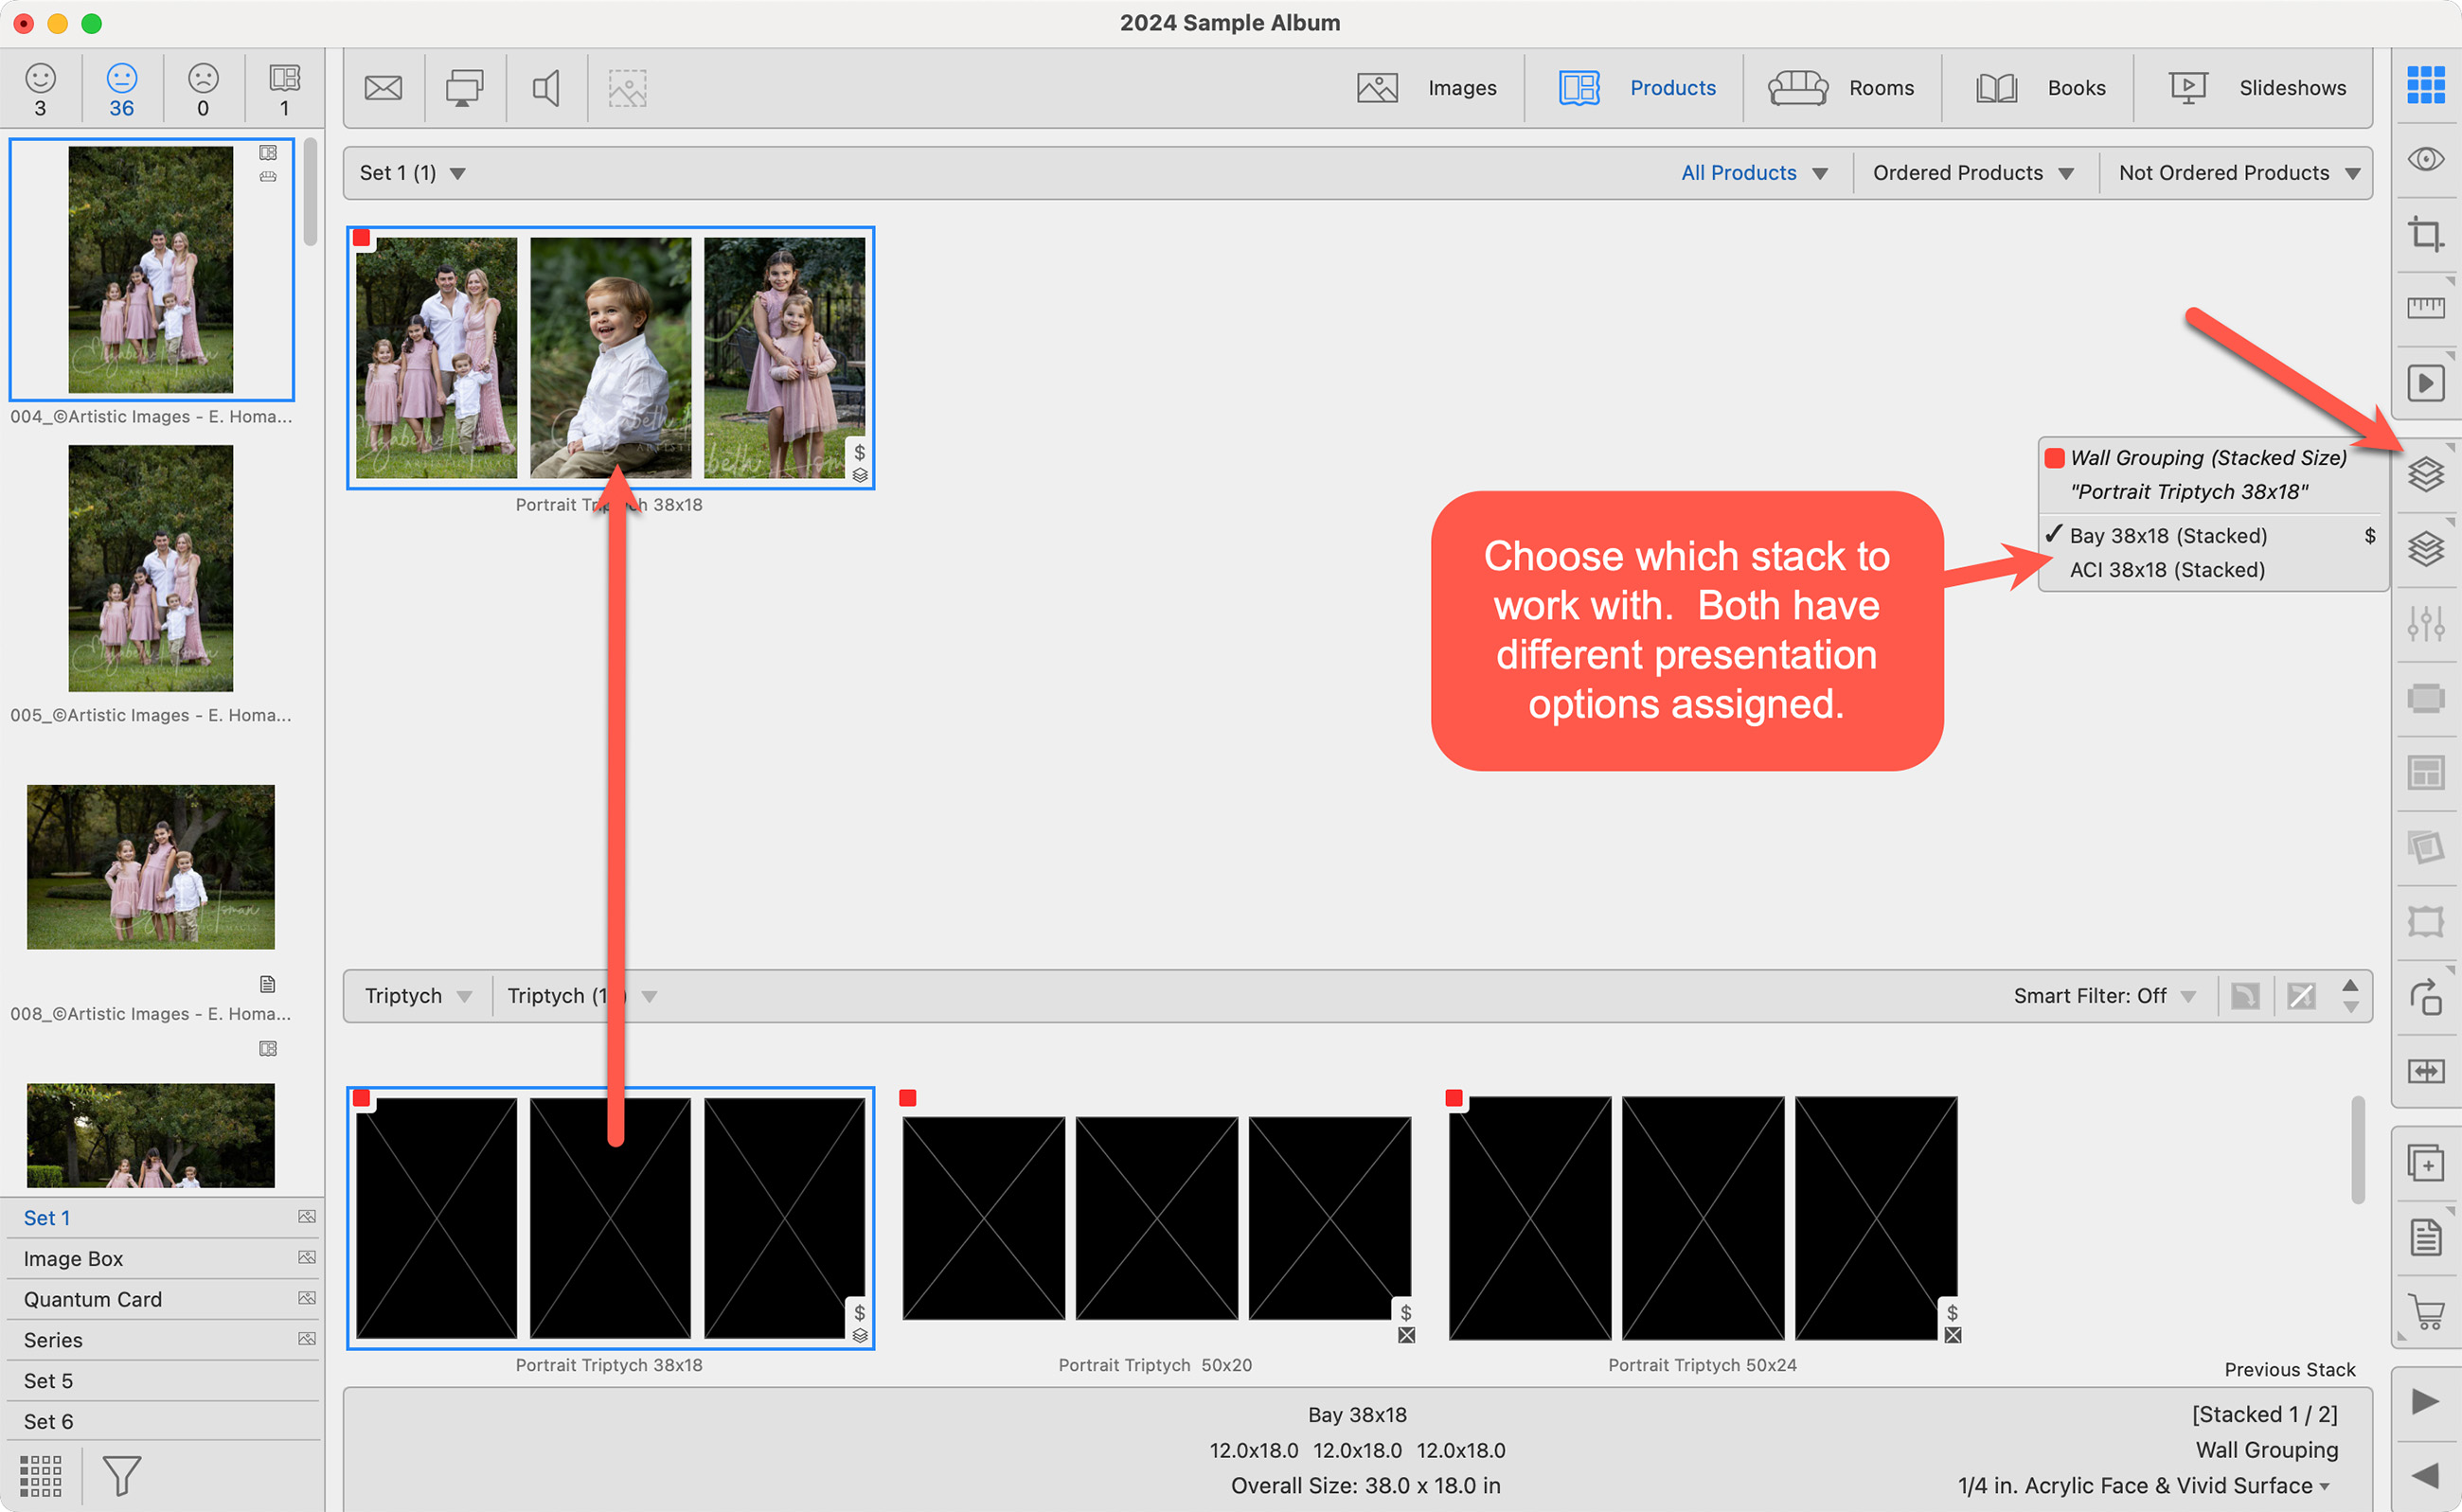Open the shopping cart icon

tap(2425, 1310)
